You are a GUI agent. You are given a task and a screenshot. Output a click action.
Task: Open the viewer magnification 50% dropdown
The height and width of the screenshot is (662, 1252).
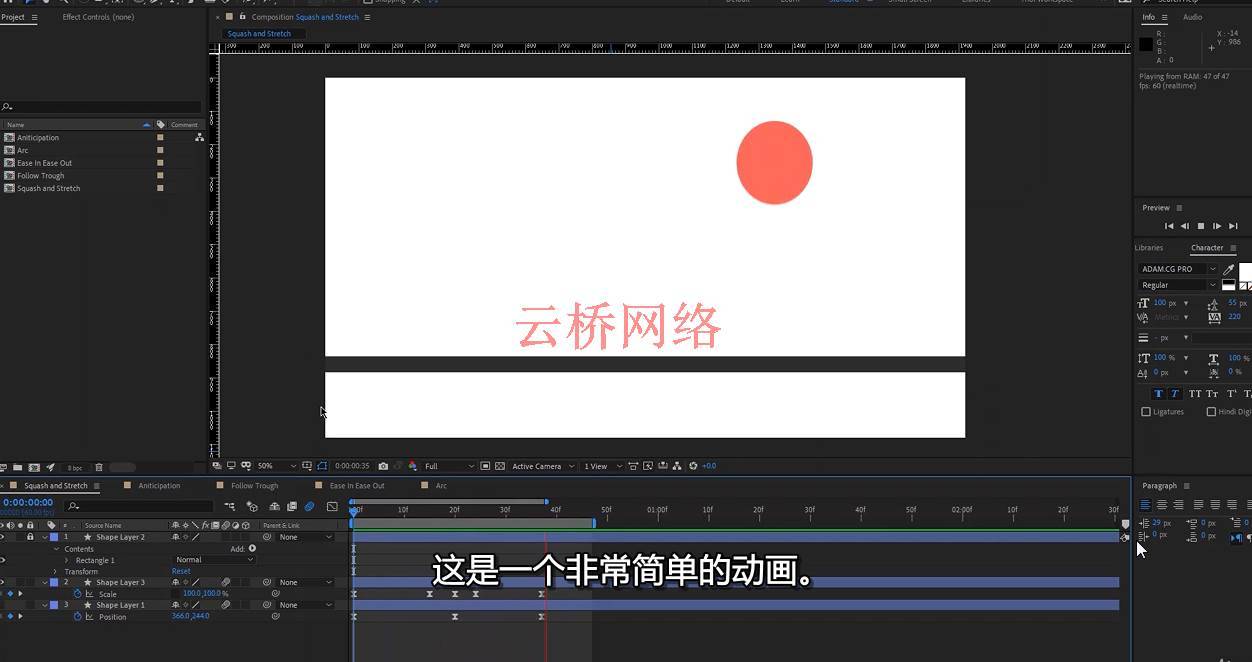[x=277, y=466]
